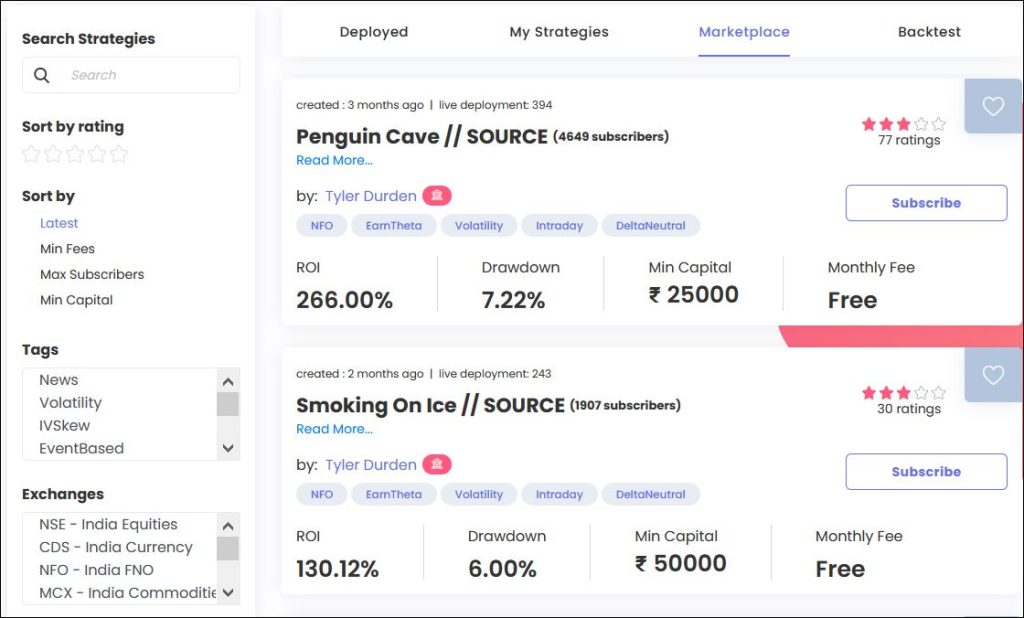Screen dimensions: 1024x618
Task: Click the first star near 30 ratings
Action: click(x=870, y=393)
